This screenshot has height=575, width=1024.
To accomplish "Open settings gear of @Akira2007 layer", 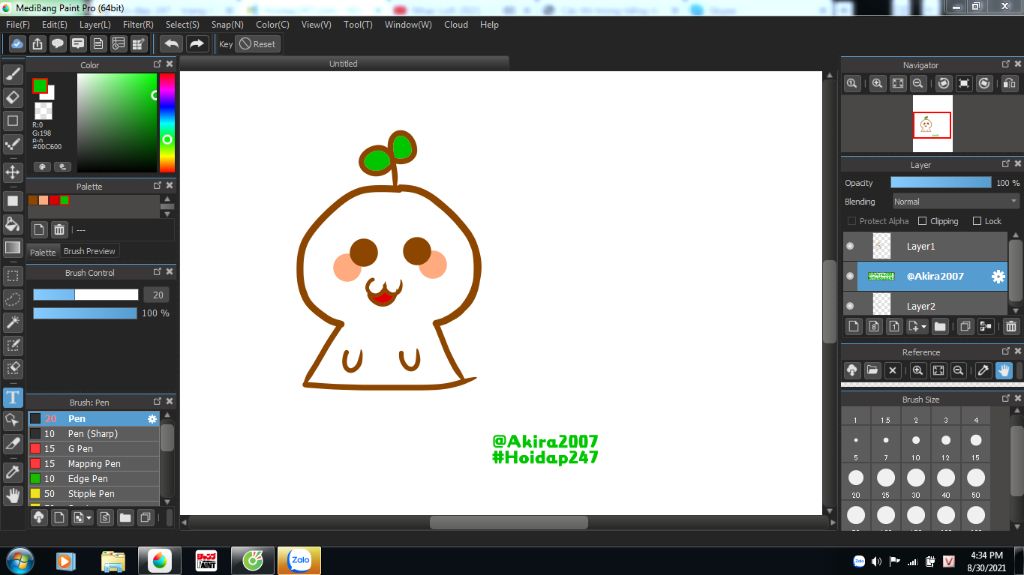I will pyautogui.click(x=998, y=276).
